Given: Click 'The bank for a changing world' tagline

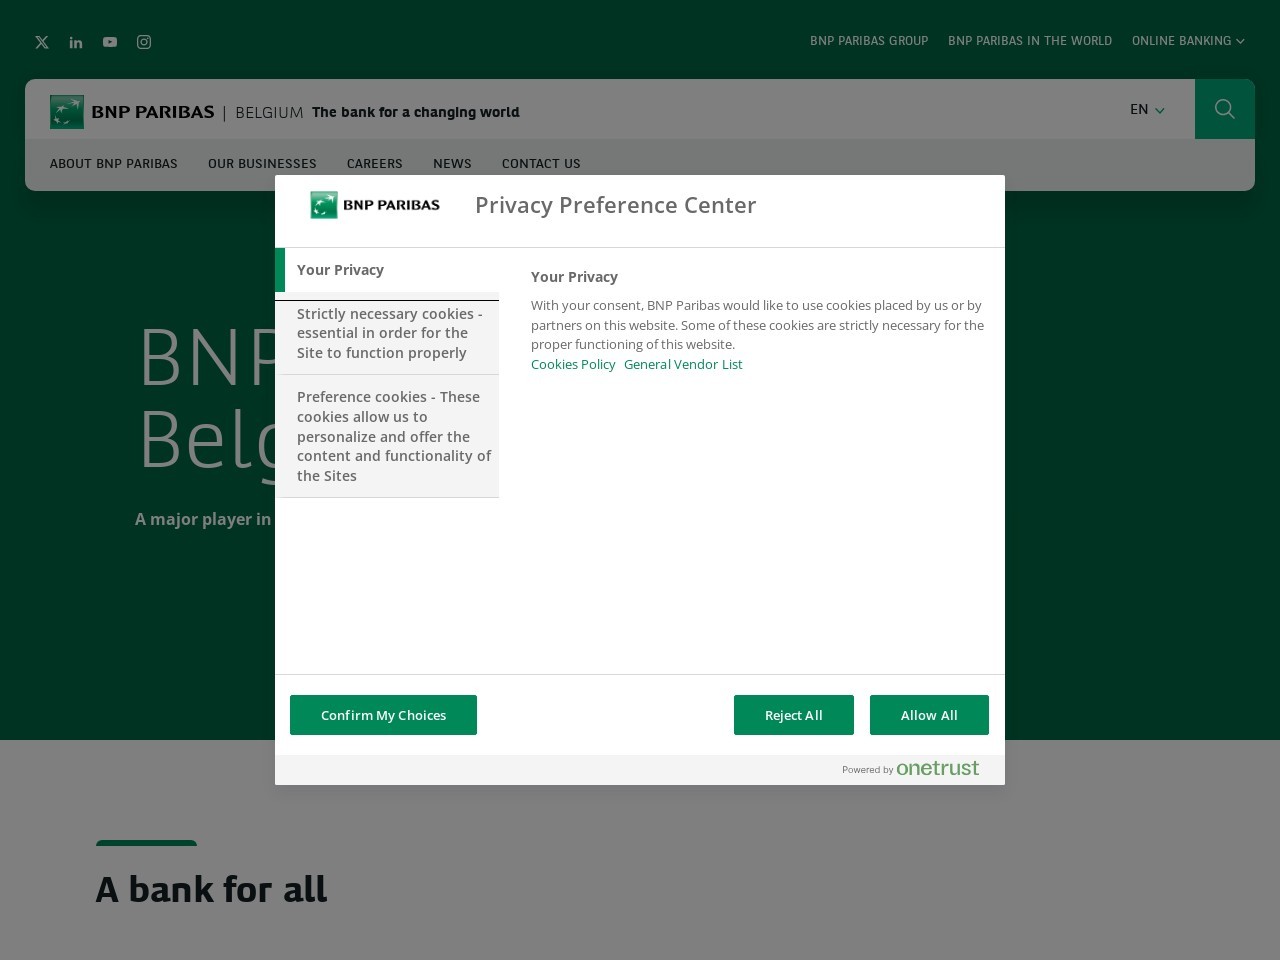Looking at the screenshot, I should (x=415, y=112).
